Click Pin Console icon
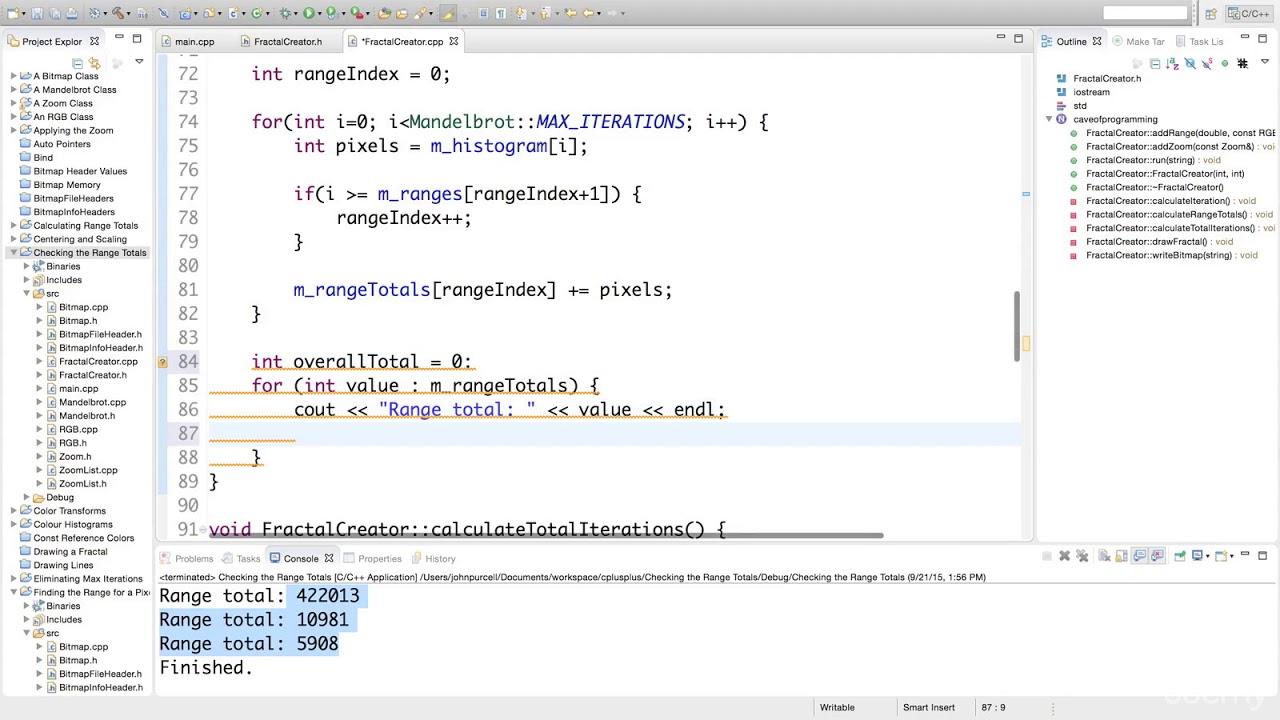 point(1180,556)
